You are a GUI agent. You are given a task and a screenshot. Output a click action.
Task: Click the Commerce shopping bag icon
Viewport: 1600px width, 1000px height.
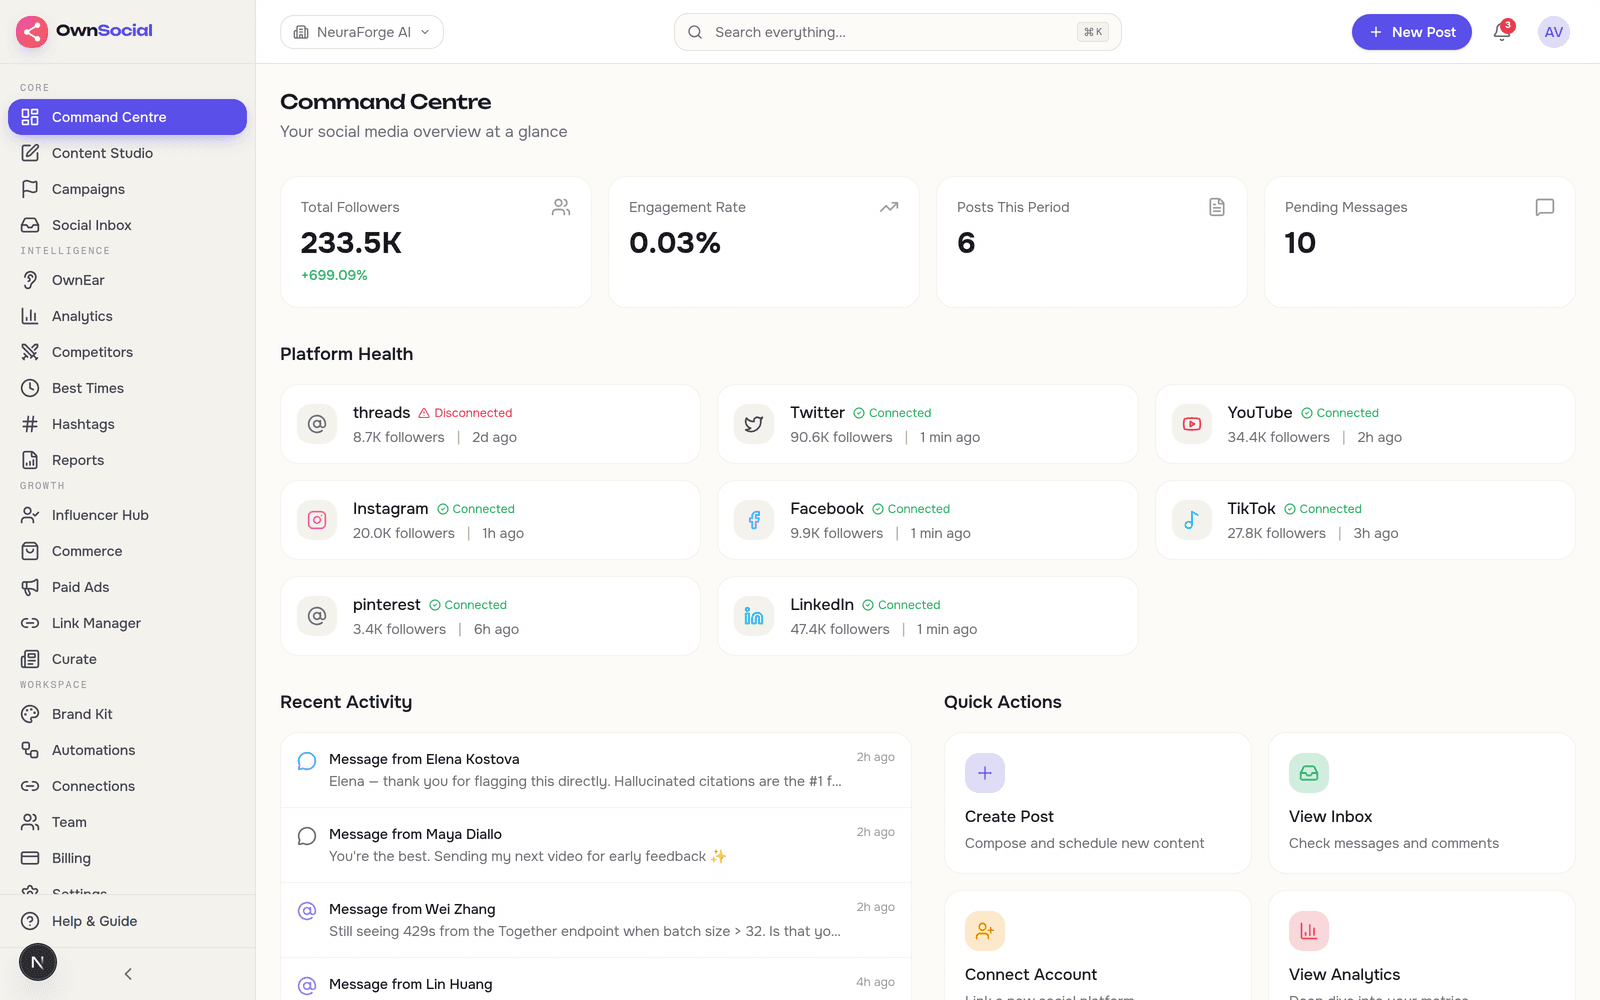click(x=30, y=551)
